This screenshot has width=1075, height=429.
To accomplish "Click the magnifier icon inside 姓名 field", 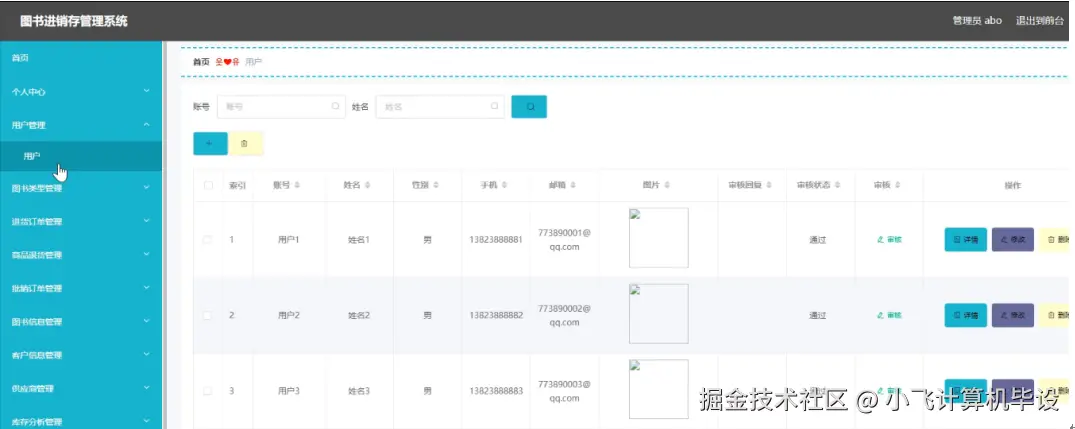I will point(494,106).
